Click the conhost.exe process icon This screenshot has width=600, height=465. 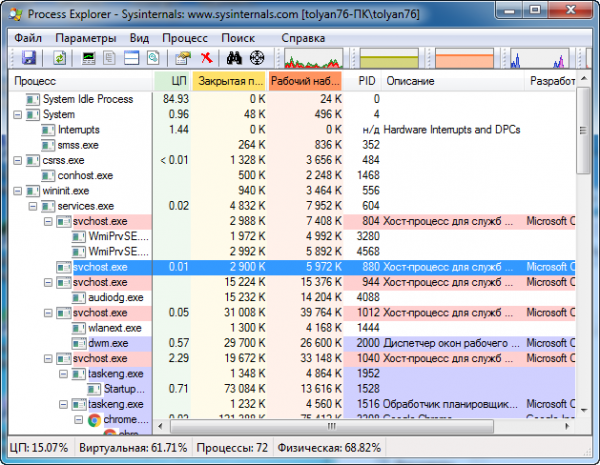pyautogui.click(x=48, y=176)
